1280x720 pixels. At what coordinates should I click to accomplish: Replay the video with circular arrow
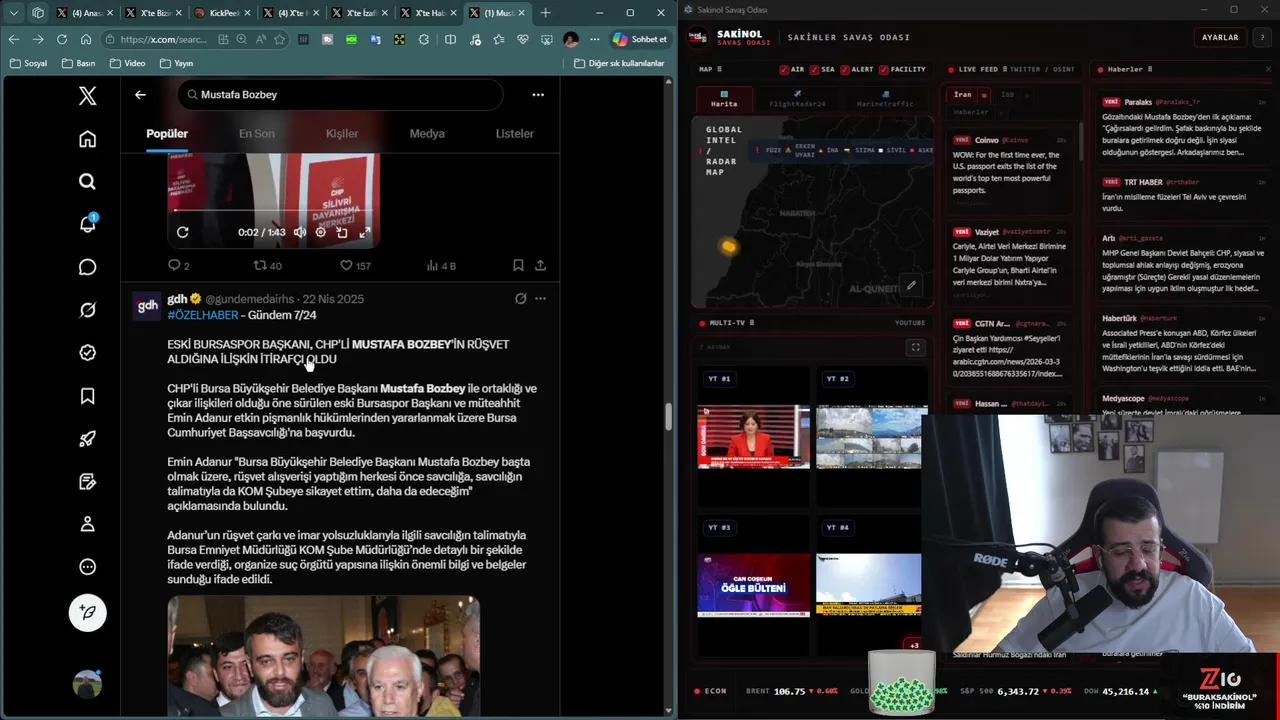(183, 232)
